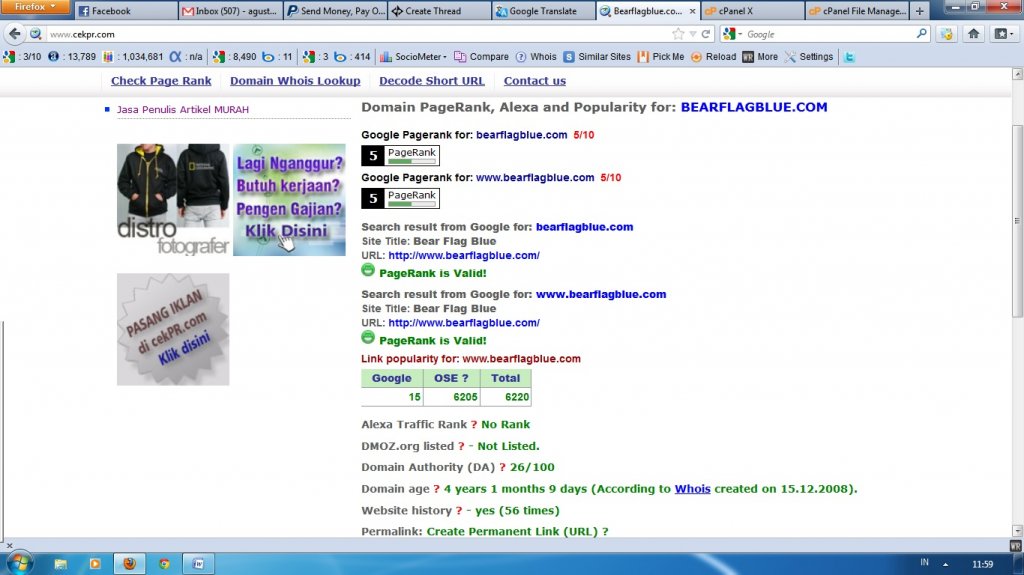Click the Bing 11 index indicator

coord(277,57)
